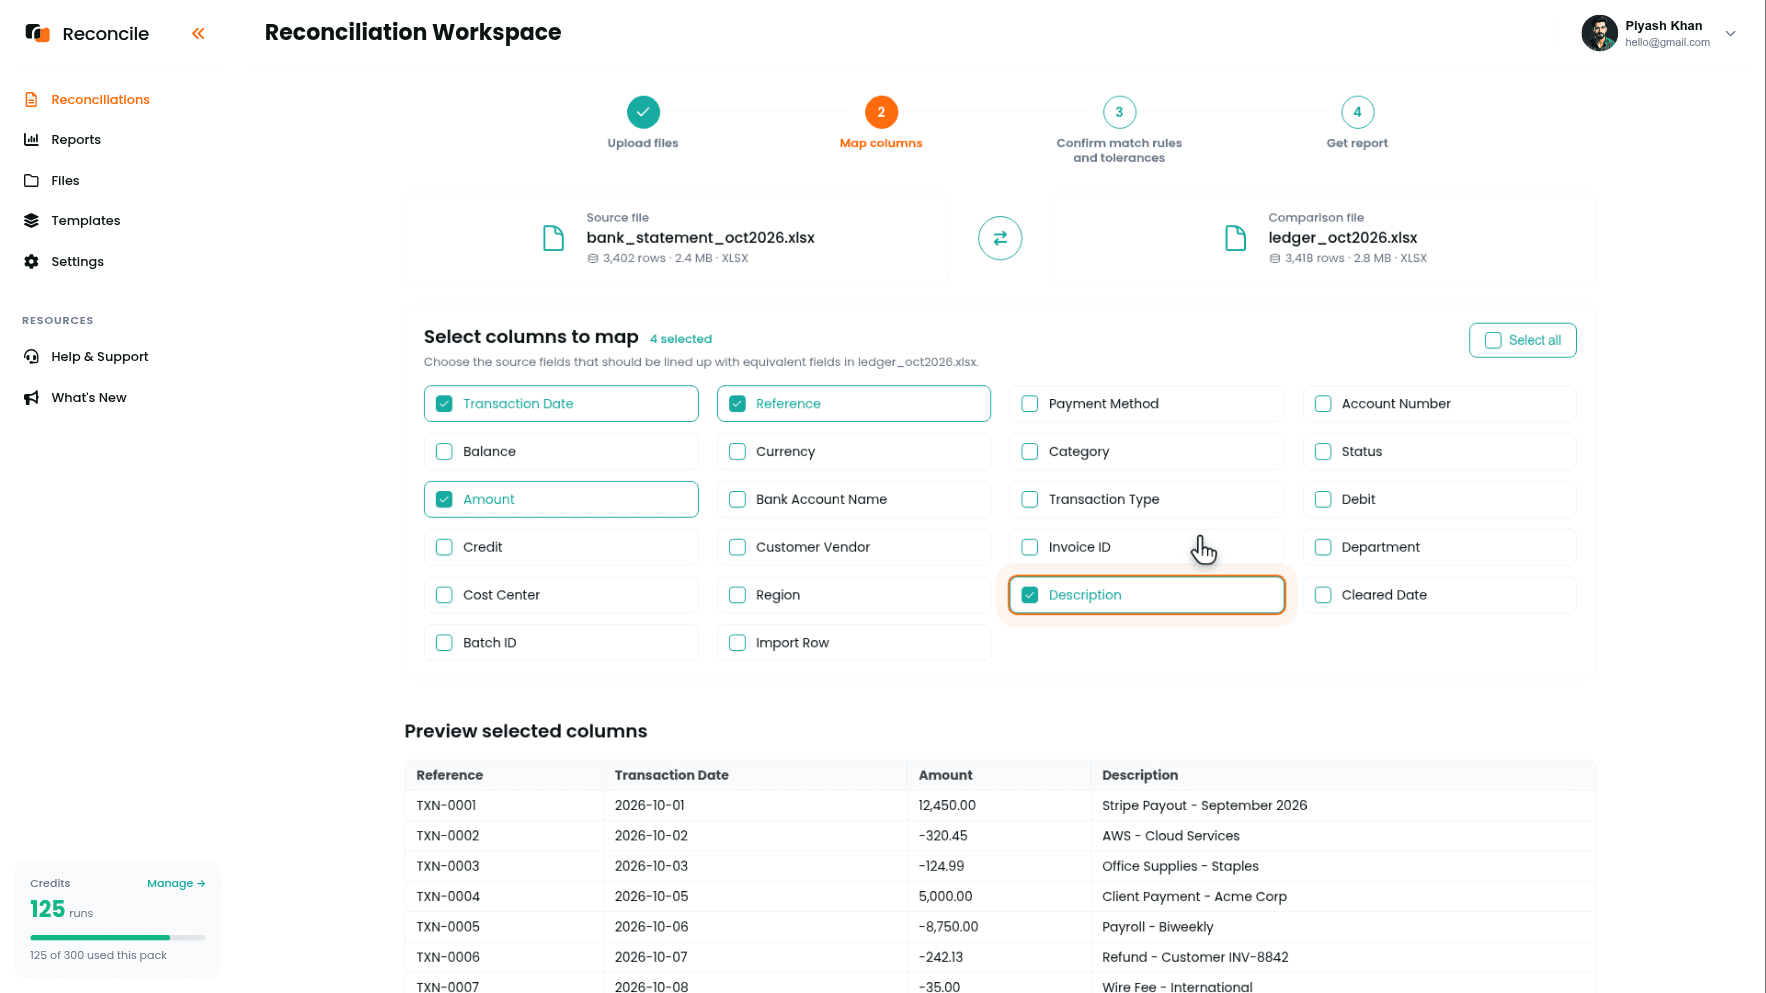Screen dimensions: 1766x993
Task: Click the Reconcile logo icon
Action: [37, 33]
